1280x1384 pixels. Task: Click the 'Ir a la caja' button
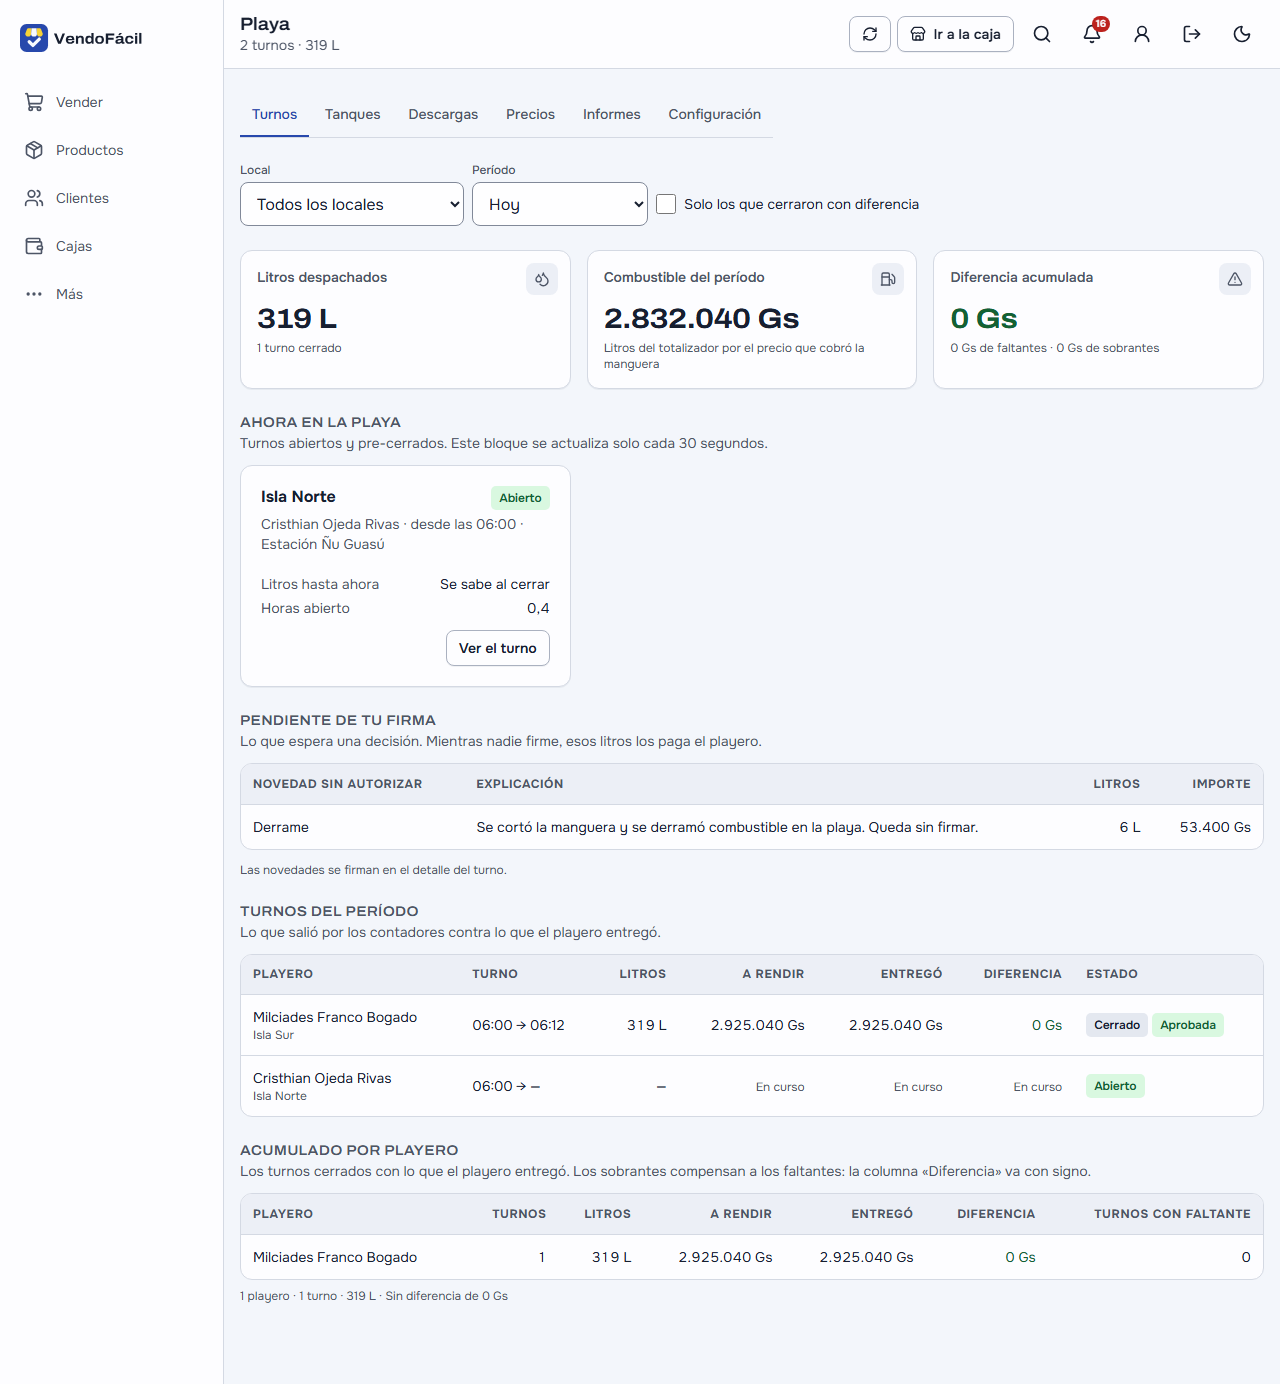point(955,34)
